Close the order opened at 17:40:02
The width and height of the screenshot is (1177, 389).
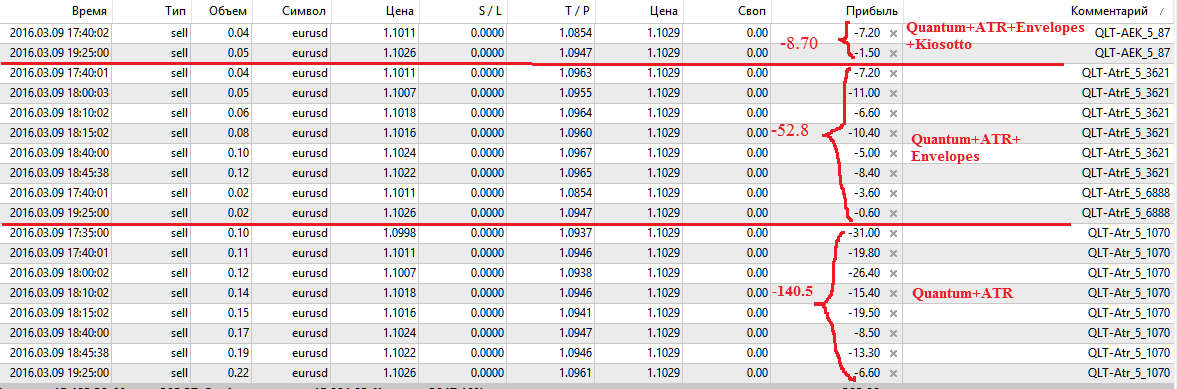(x=893, y=33)
